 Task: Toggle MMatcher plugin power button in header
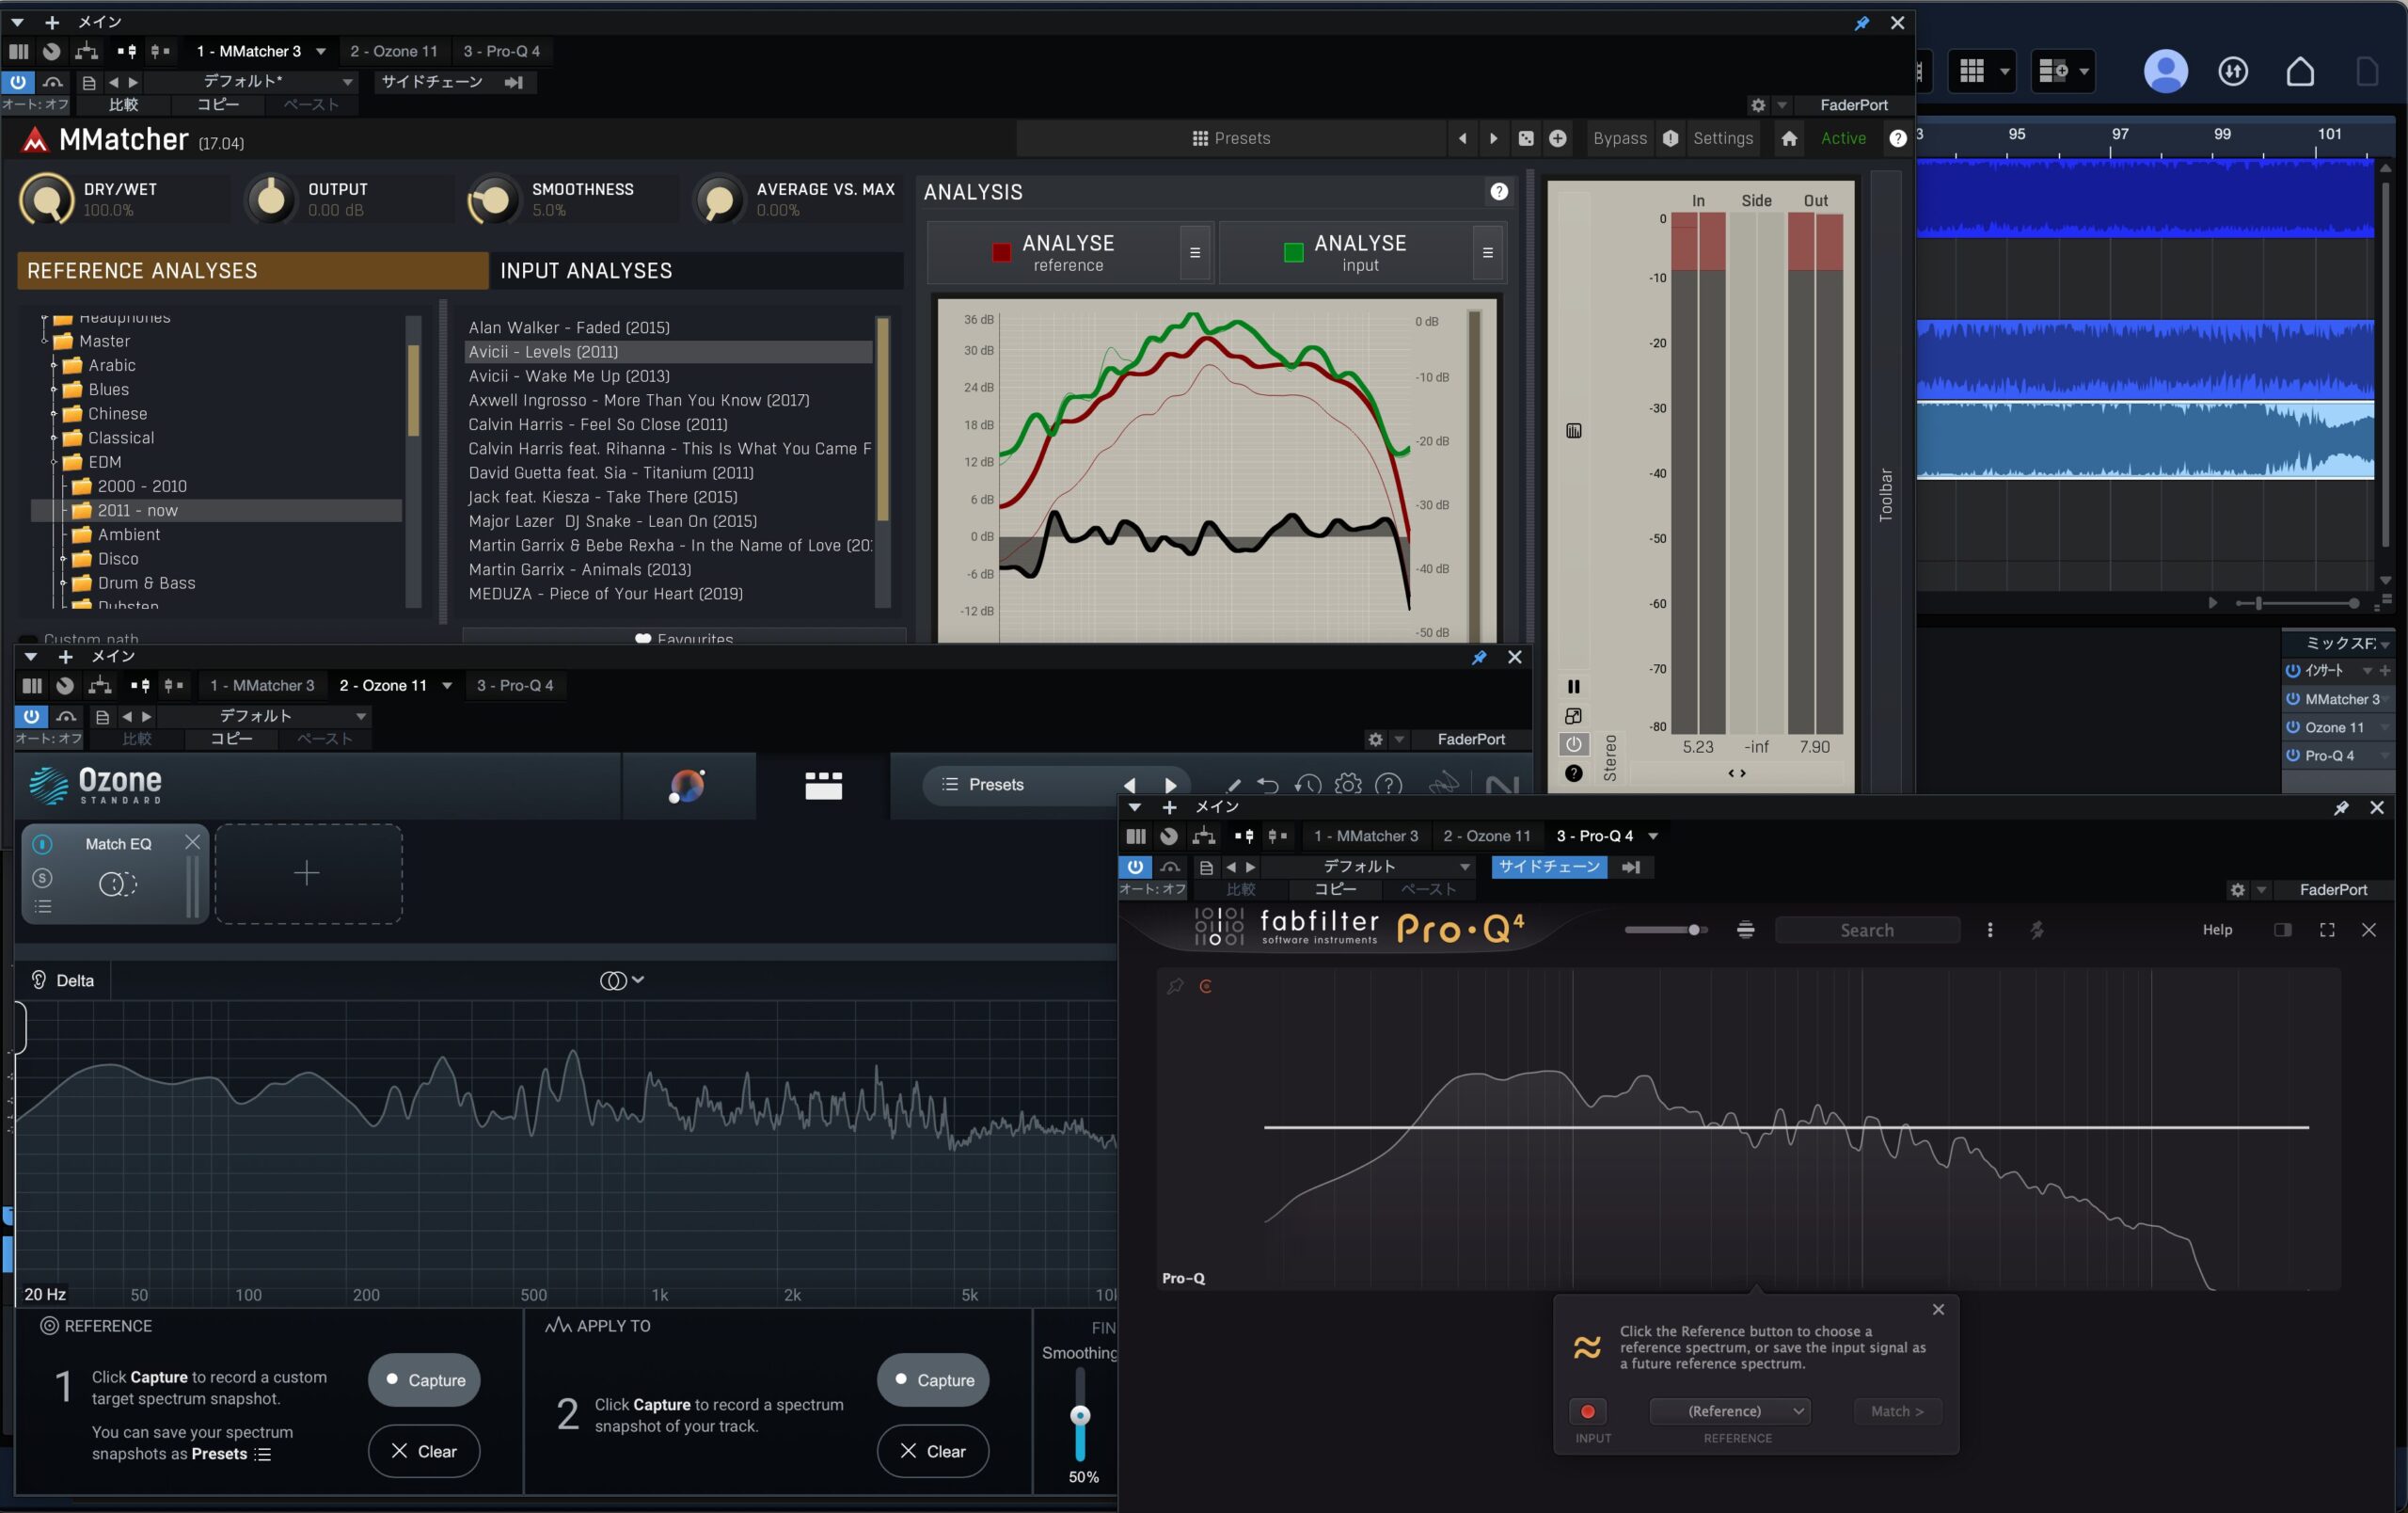point(18,82)
